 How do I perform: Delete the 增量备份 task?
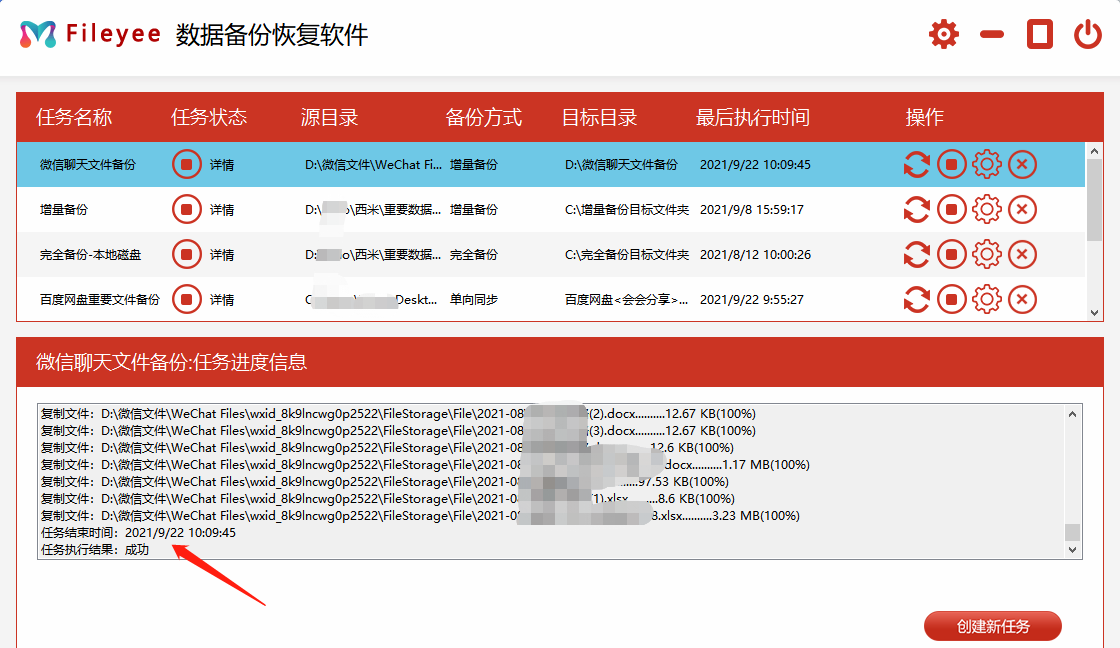1022,209
